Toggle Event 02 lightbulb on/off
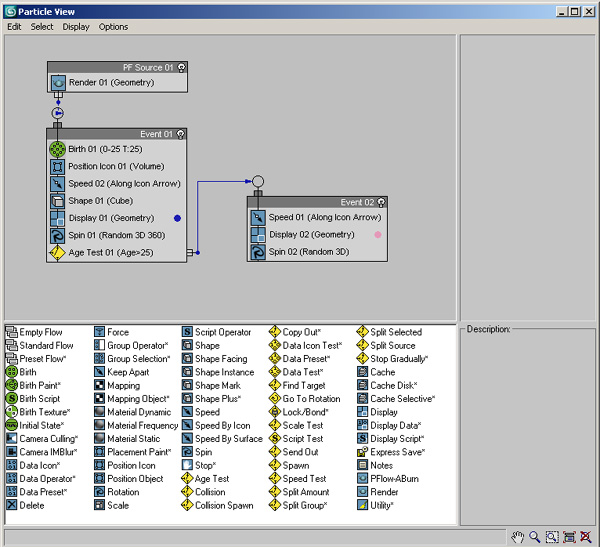The width and height of the screenshot is (600, 547). [382, 202]
